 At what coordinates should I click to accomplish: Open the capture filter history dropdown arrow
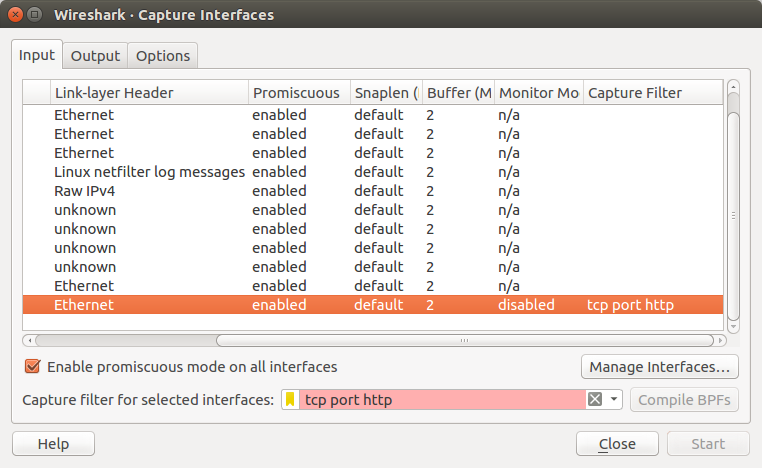coord(614,399)
